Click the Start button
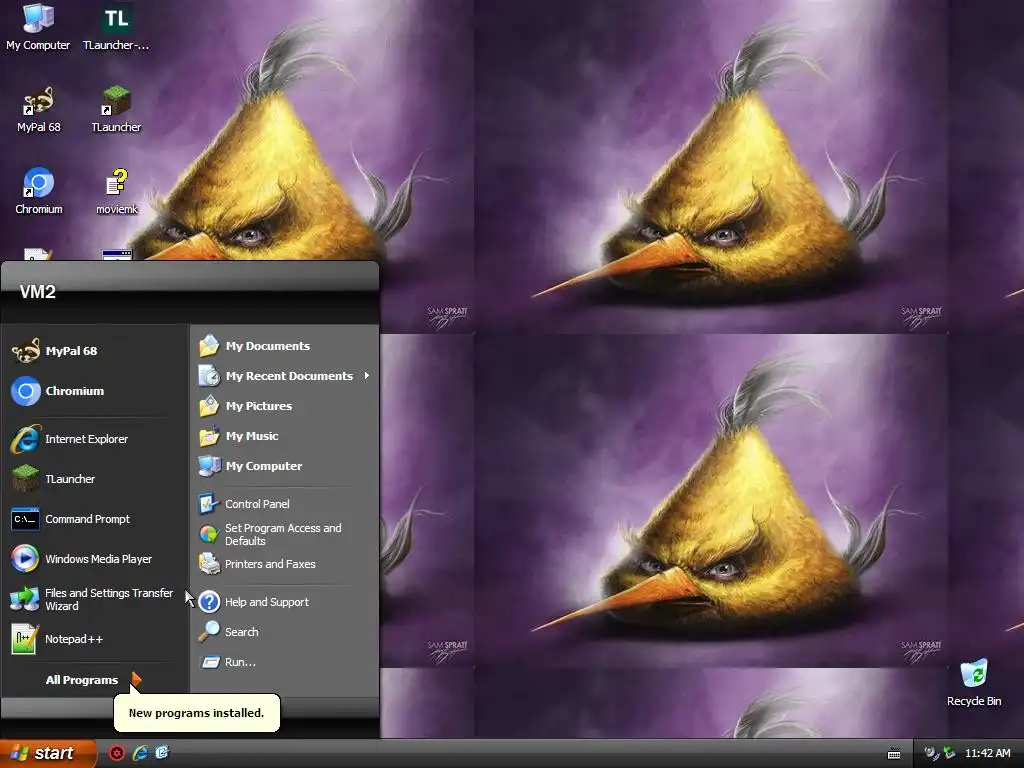Image resolution: width=1024 pixels, height=768 pixels. [x=48, y=753]
